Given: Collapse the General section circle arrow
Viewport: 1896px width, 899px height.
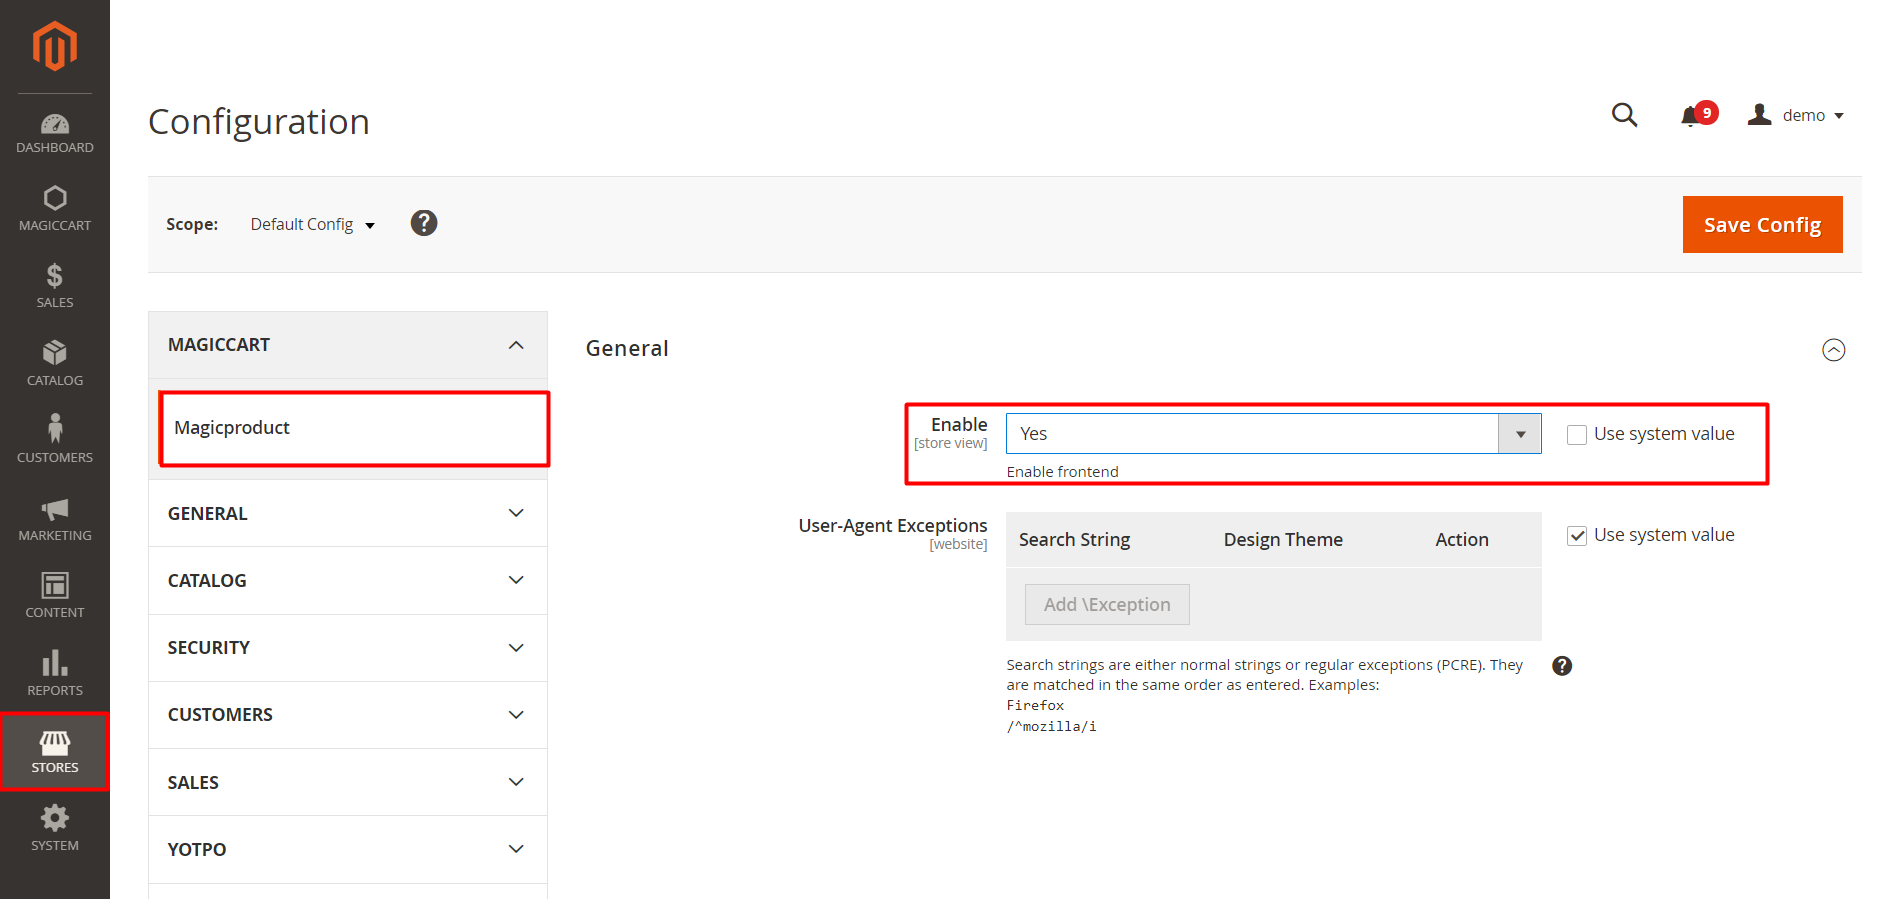Looking at the screenshot, I should pos(1833,350).
